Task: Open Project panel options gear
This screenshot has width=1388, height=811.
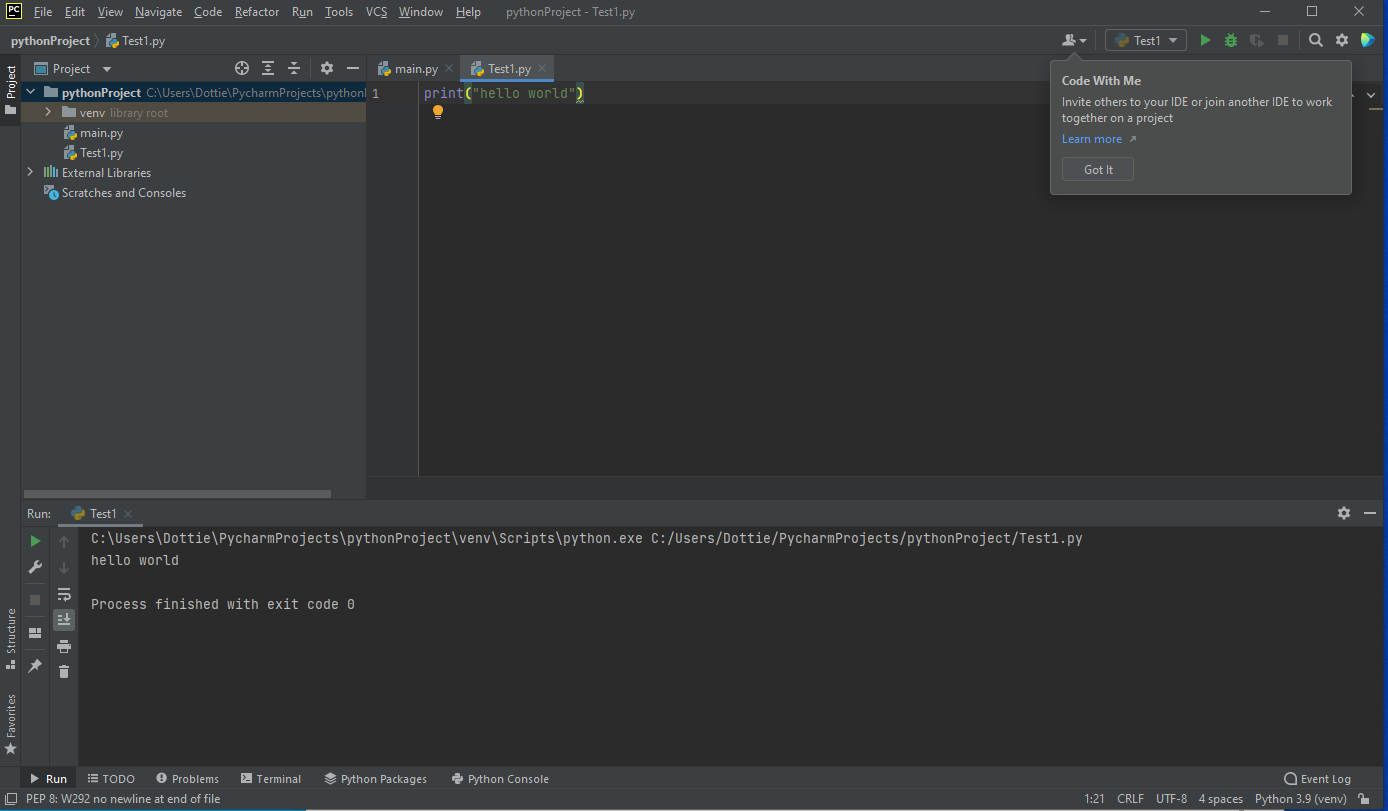Action: (x=327, y=68)
